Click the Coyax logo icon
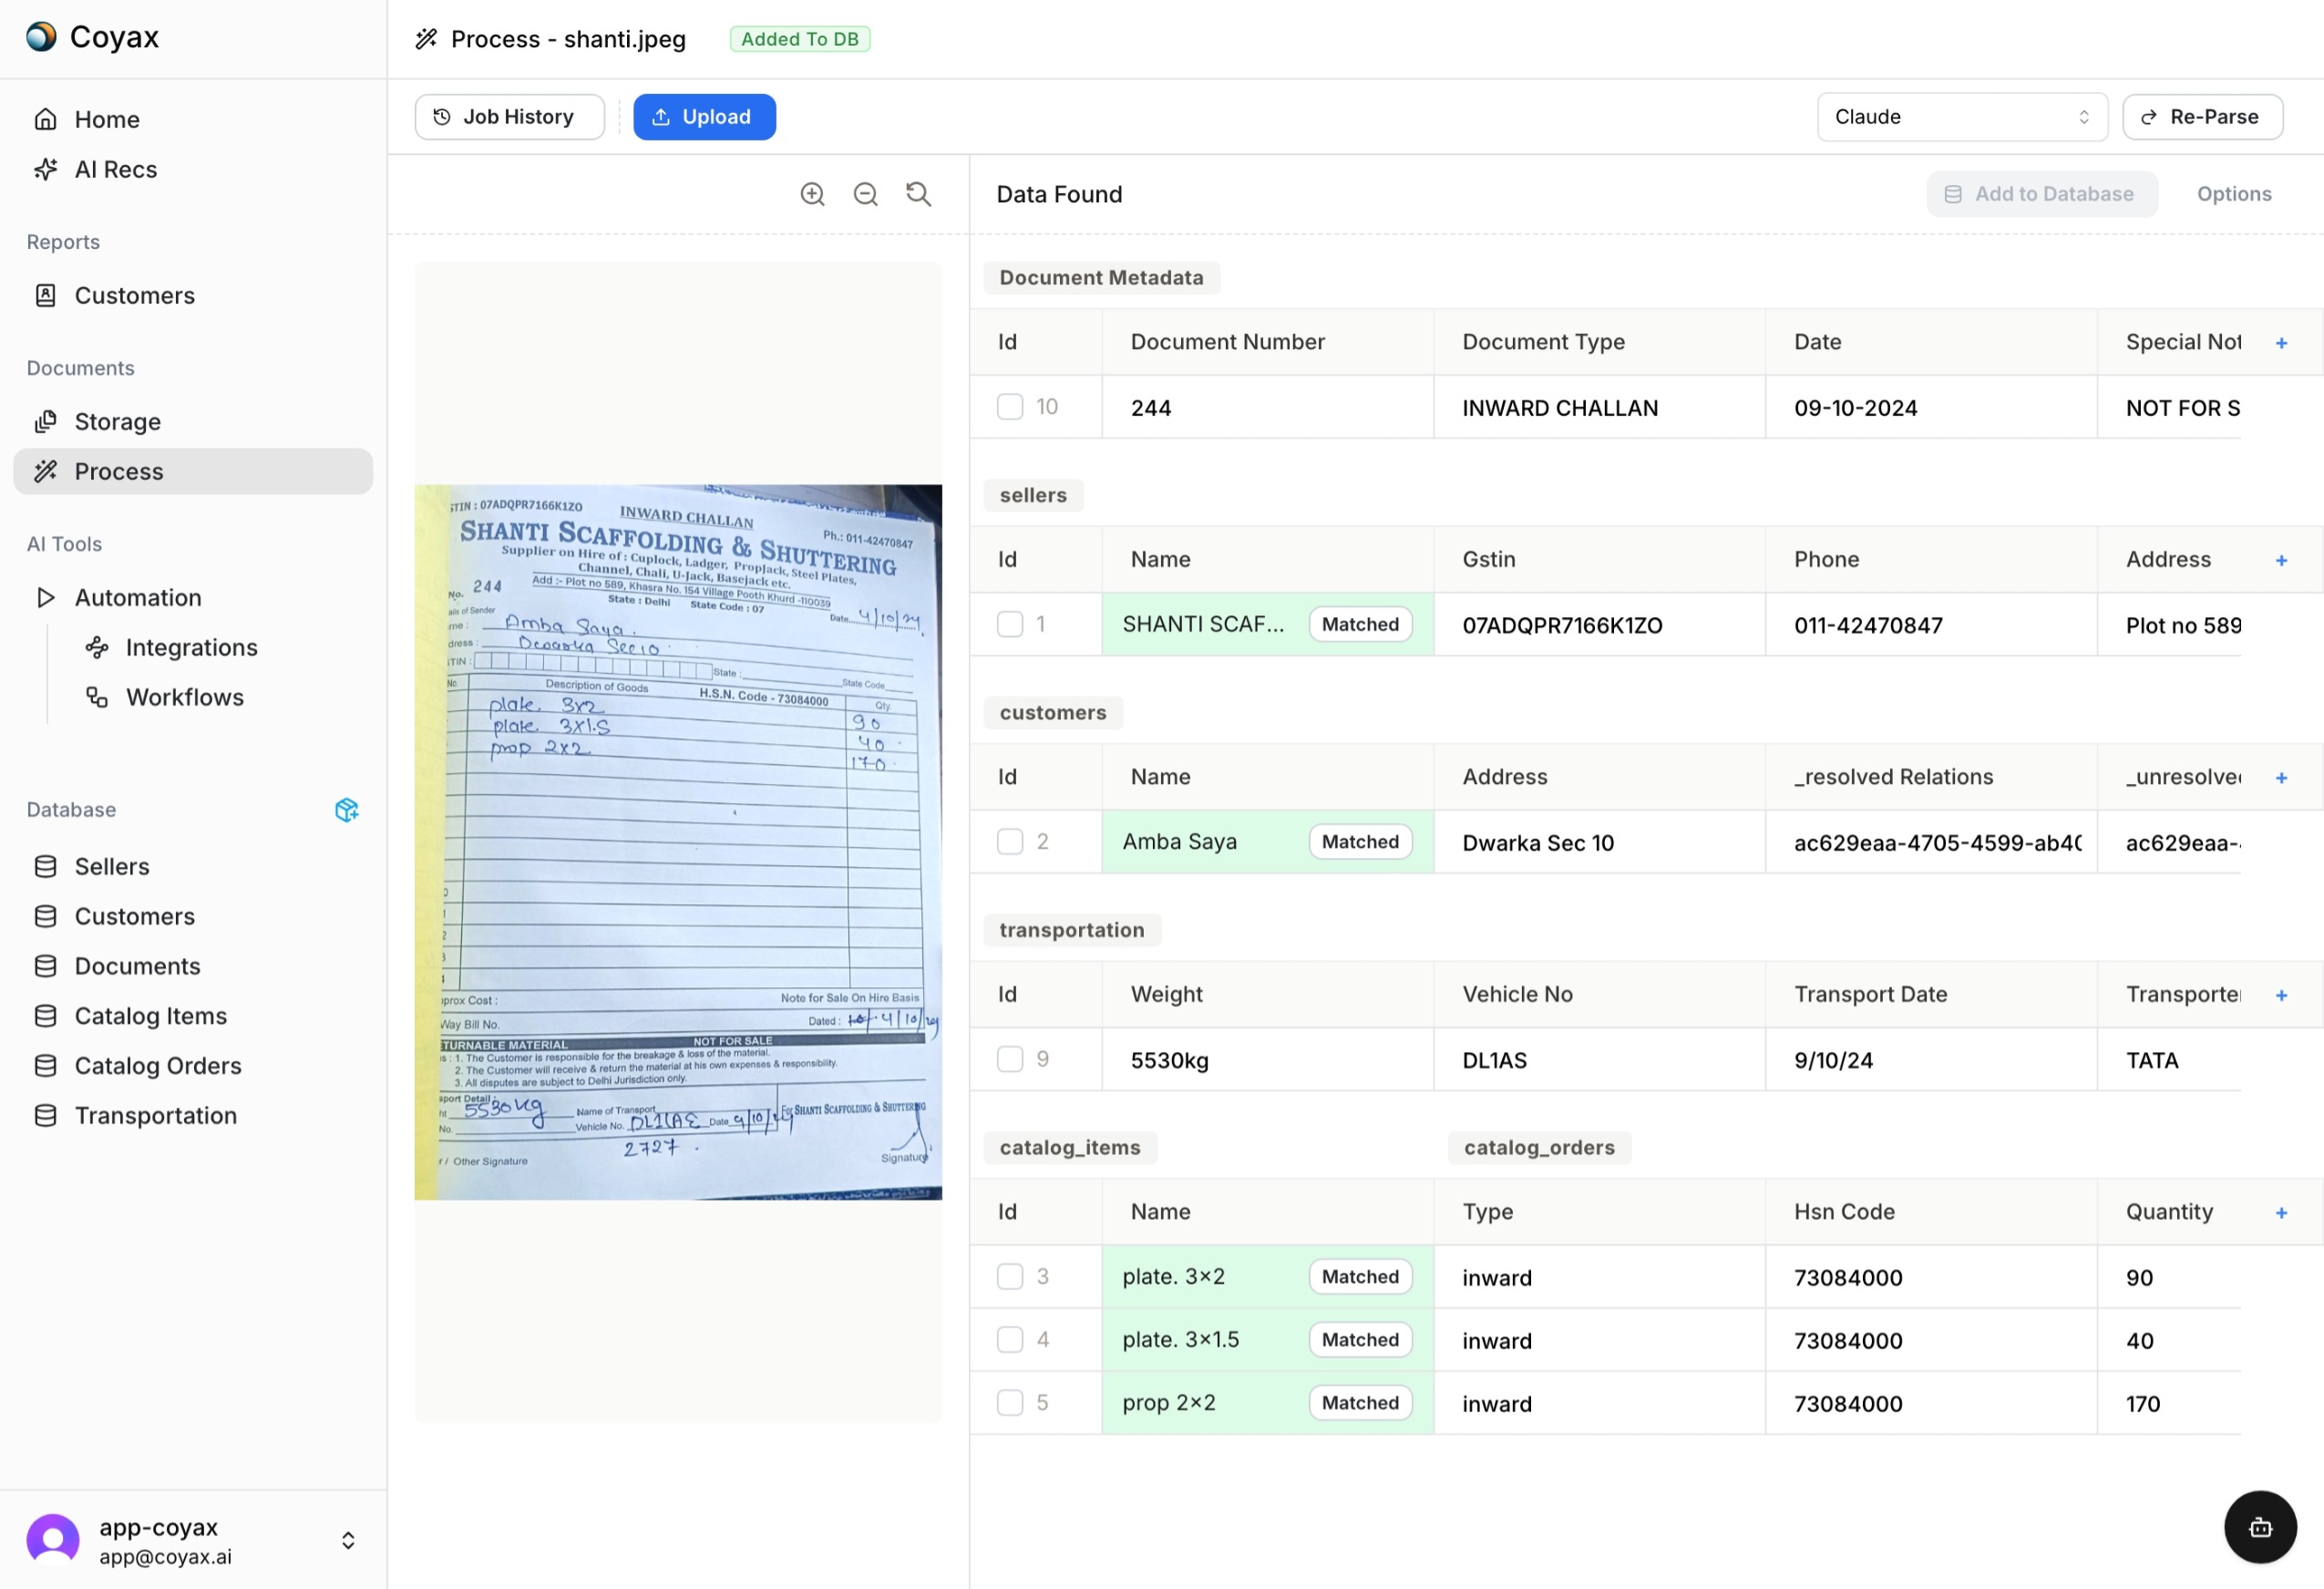This screenshot has height=1589, width=2324. [41, 37]
